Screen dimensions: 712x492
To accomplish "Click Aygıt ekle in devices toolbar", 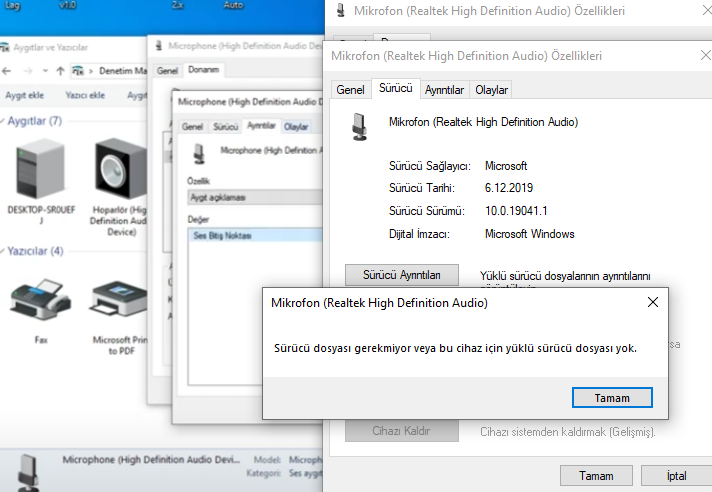I will pyautogui.click(x=25, y=95).
